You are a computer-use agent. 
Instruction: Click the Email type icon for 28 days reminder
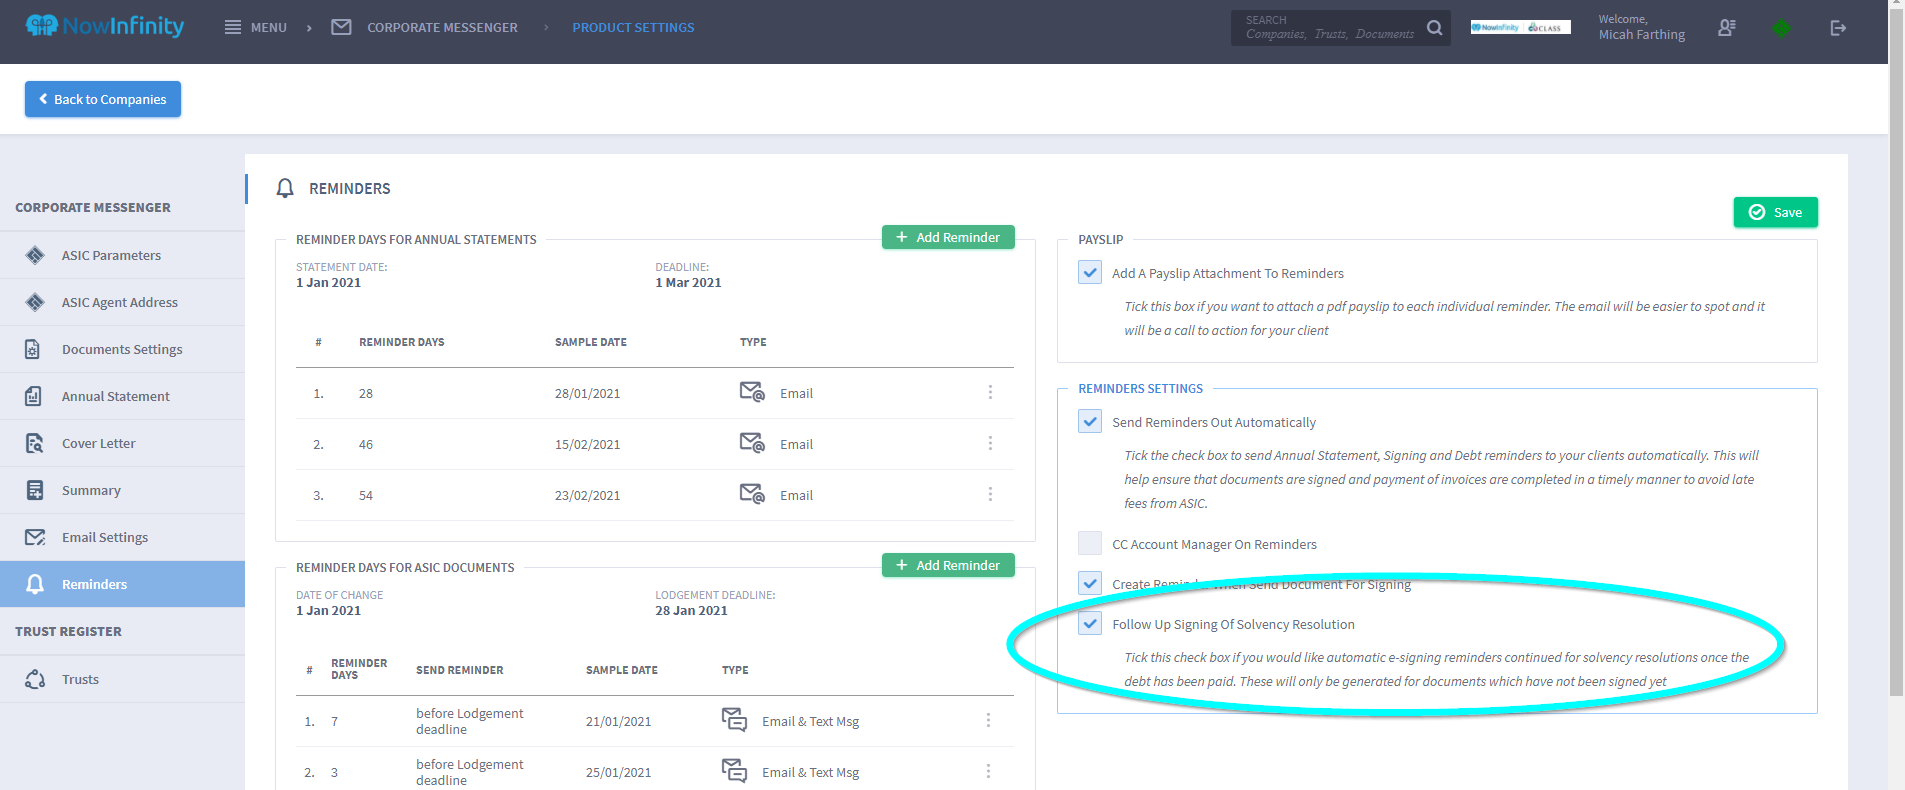pos(752,392)
